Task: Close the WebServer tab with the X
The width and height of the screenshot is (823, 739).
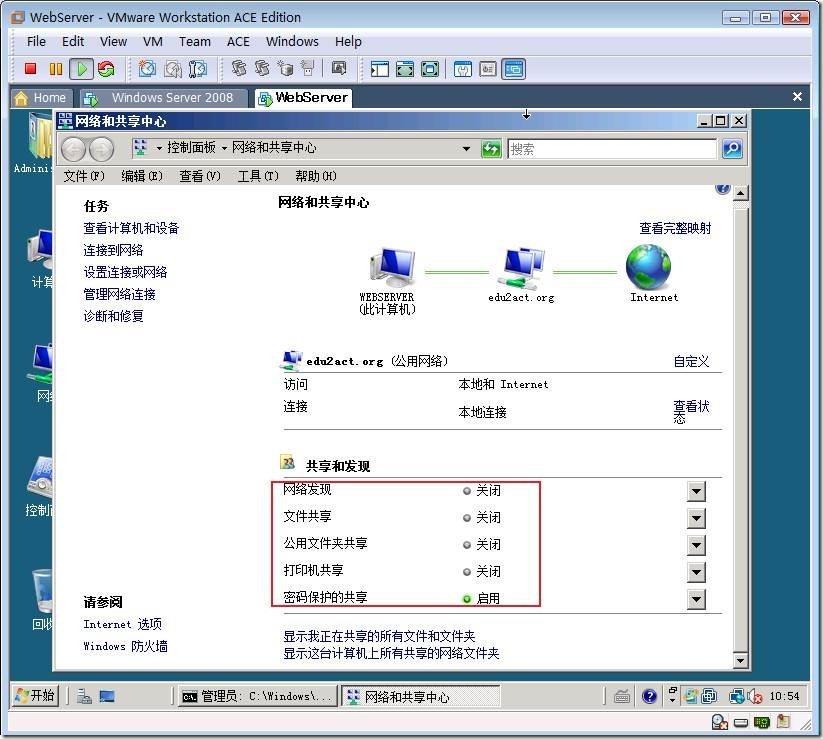Action: (797, 97)
